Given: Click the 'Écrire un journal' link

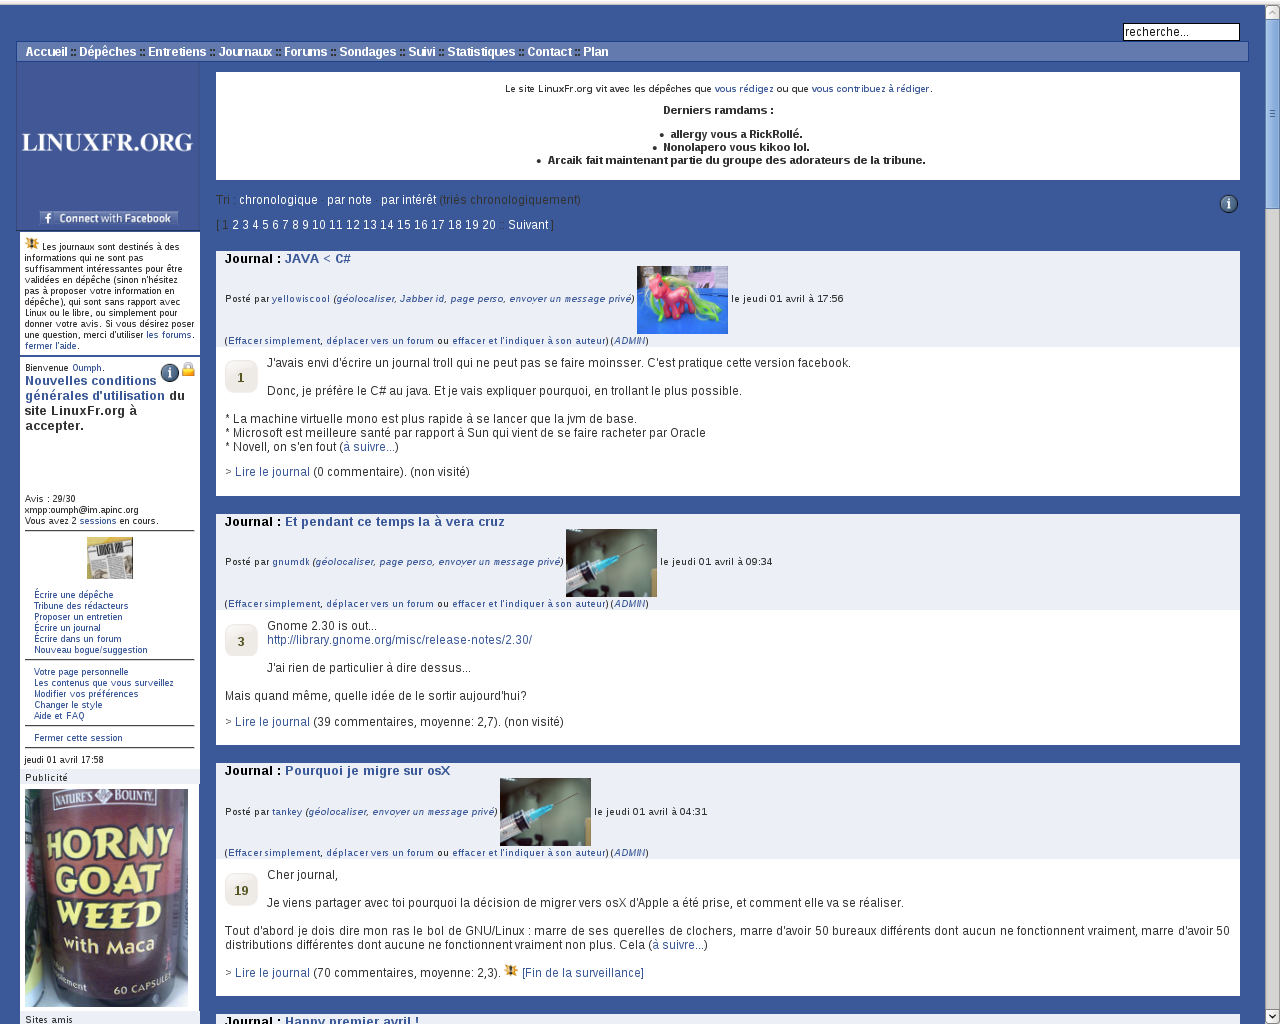Looking at the screenshot, I should point(67,628).
